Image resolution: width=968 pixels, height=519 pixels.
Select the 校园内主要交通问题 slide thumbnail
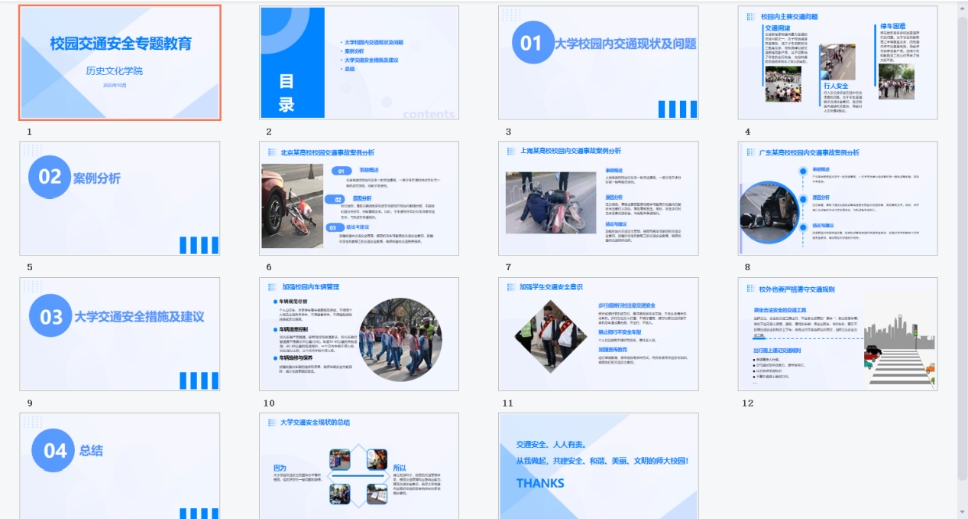(837, 62)
